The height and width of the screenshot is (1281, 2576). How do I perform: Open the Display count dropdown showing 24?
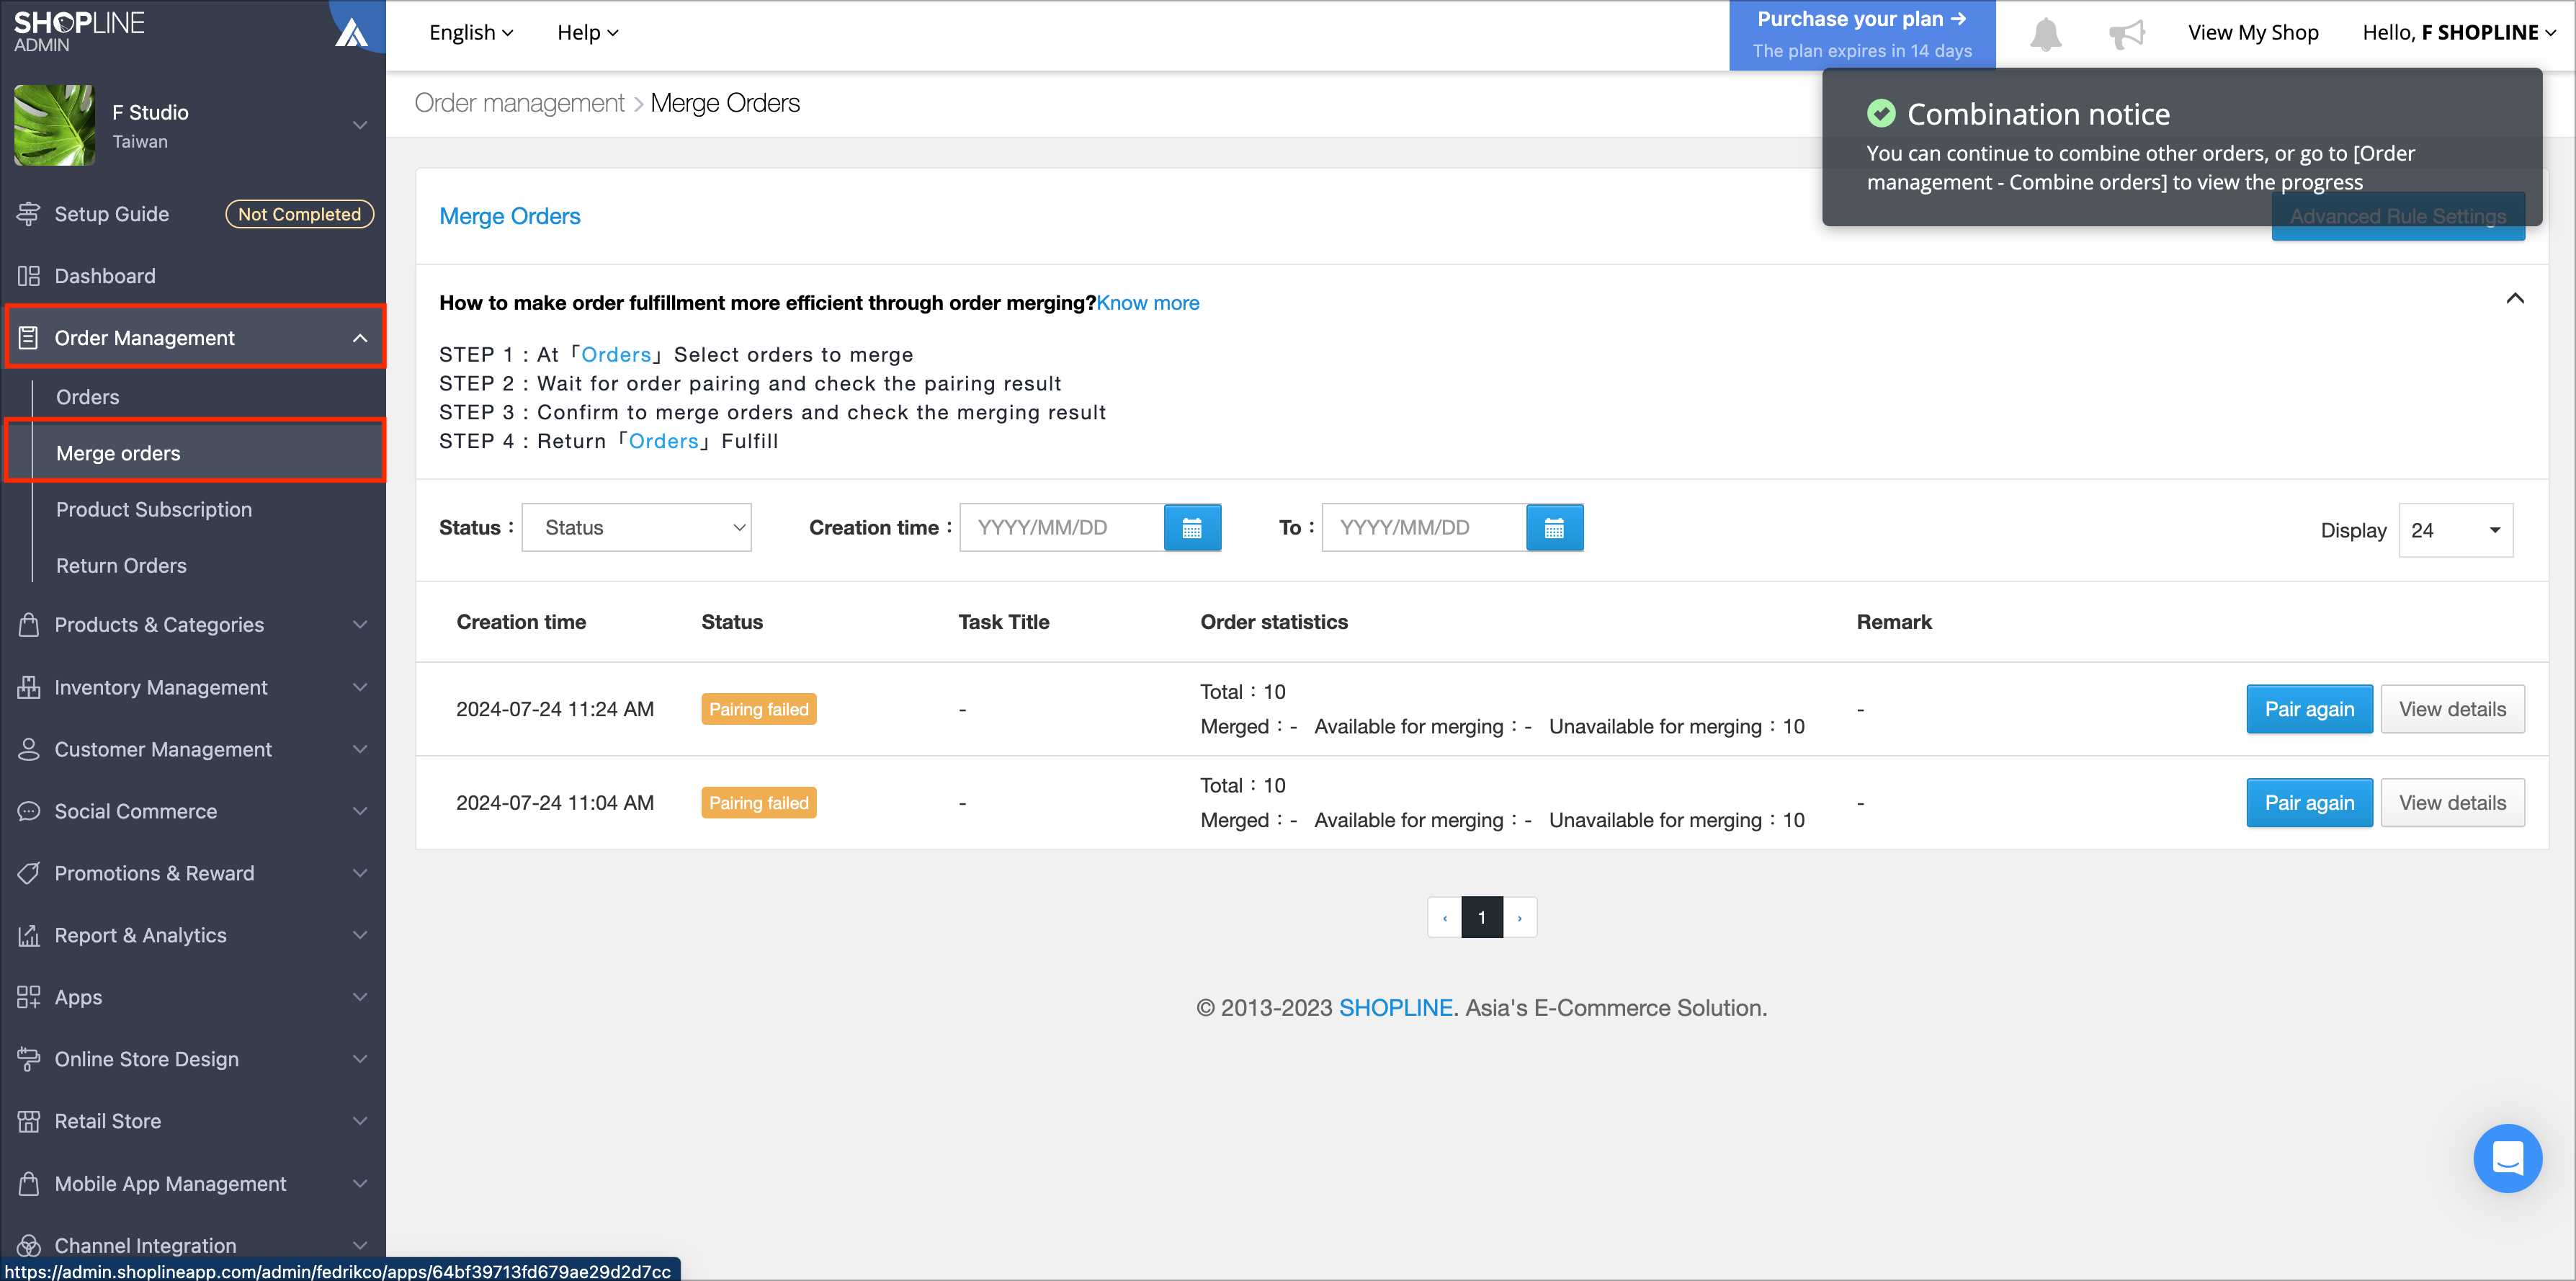(x=2455, y=530)
